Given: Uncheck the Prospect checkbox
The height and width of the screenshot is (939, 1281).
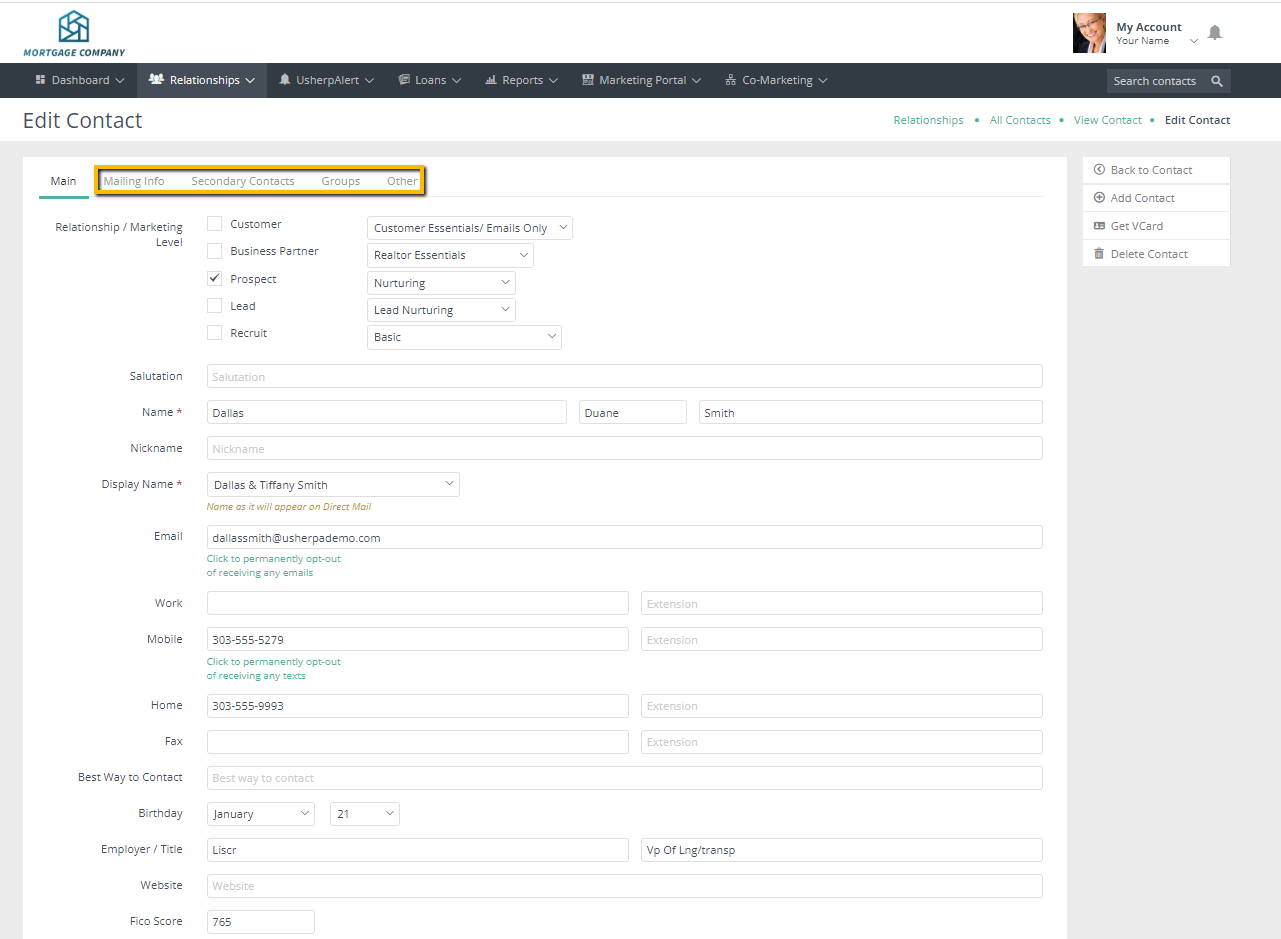Looking at the screenshot, I should tap(214, 279).
